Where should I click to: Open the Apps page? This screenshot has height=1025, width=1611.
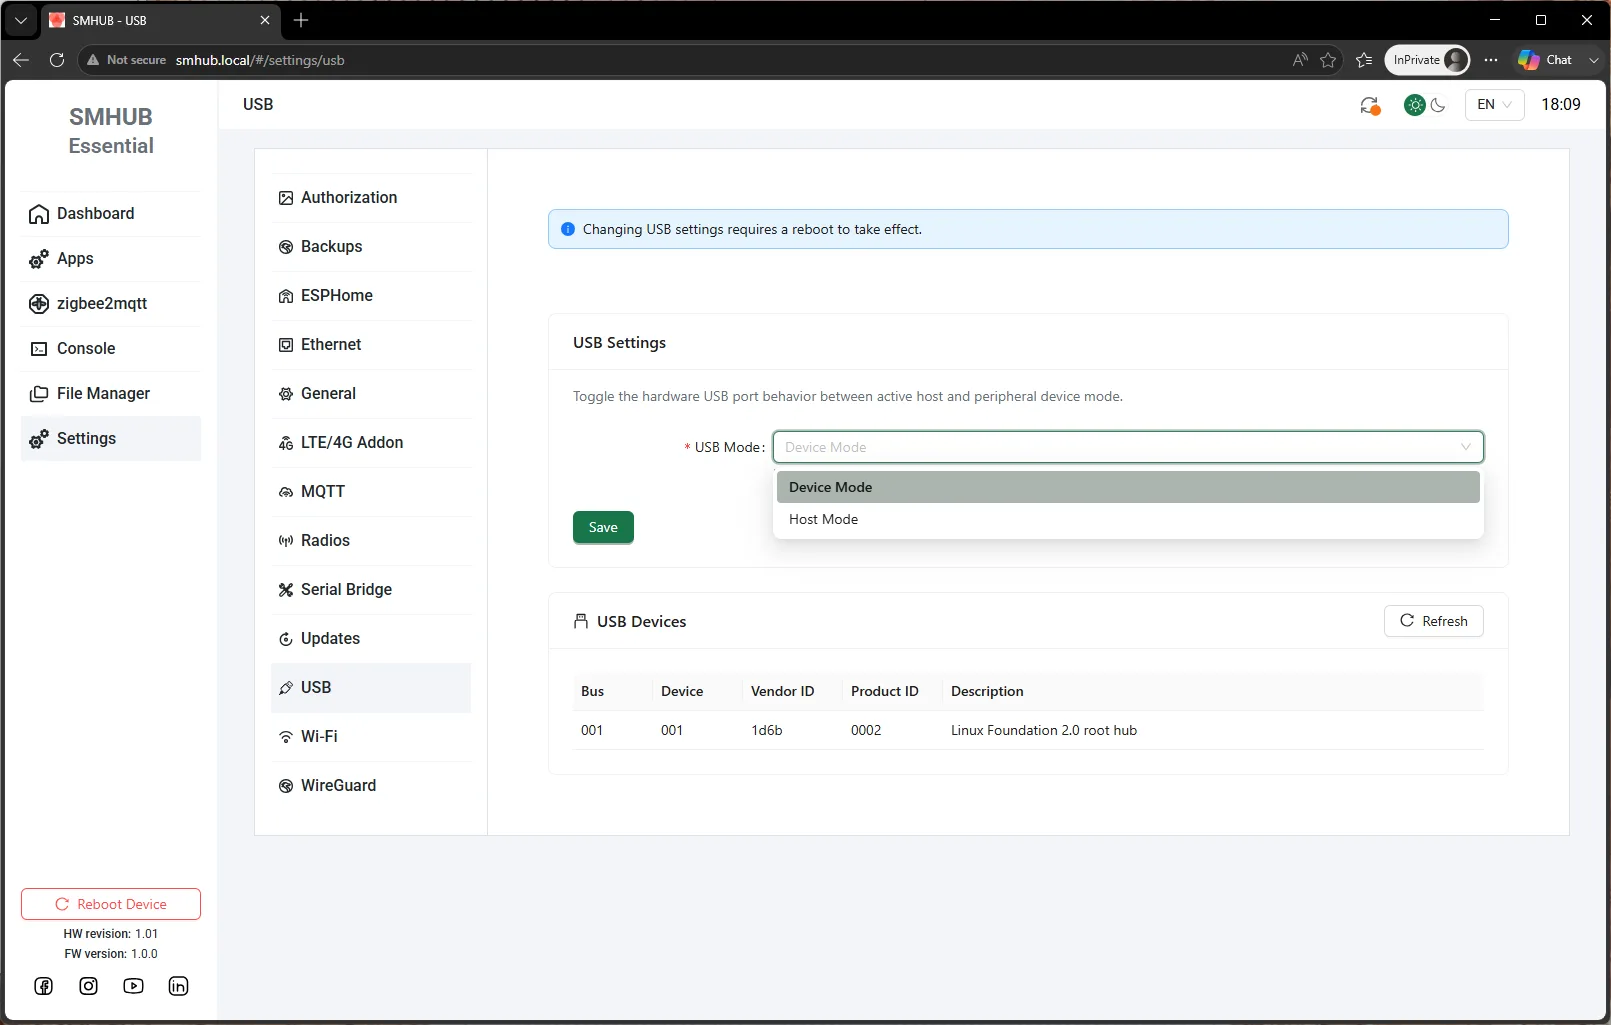110,259
